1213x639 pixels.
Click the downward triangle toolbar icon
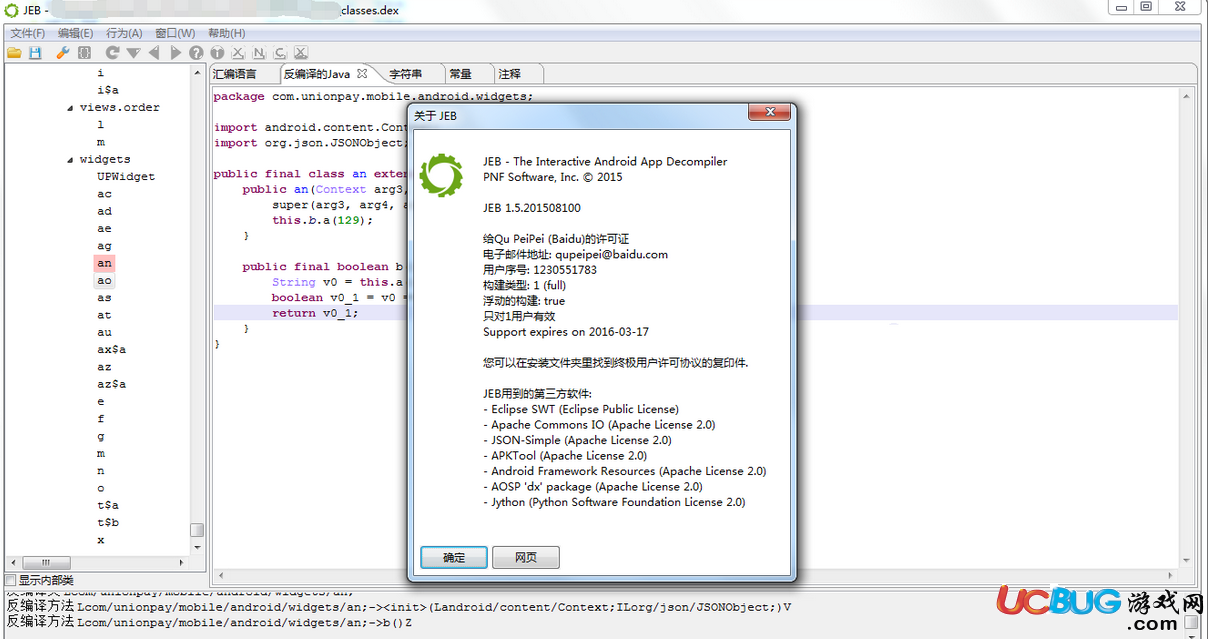133,52
